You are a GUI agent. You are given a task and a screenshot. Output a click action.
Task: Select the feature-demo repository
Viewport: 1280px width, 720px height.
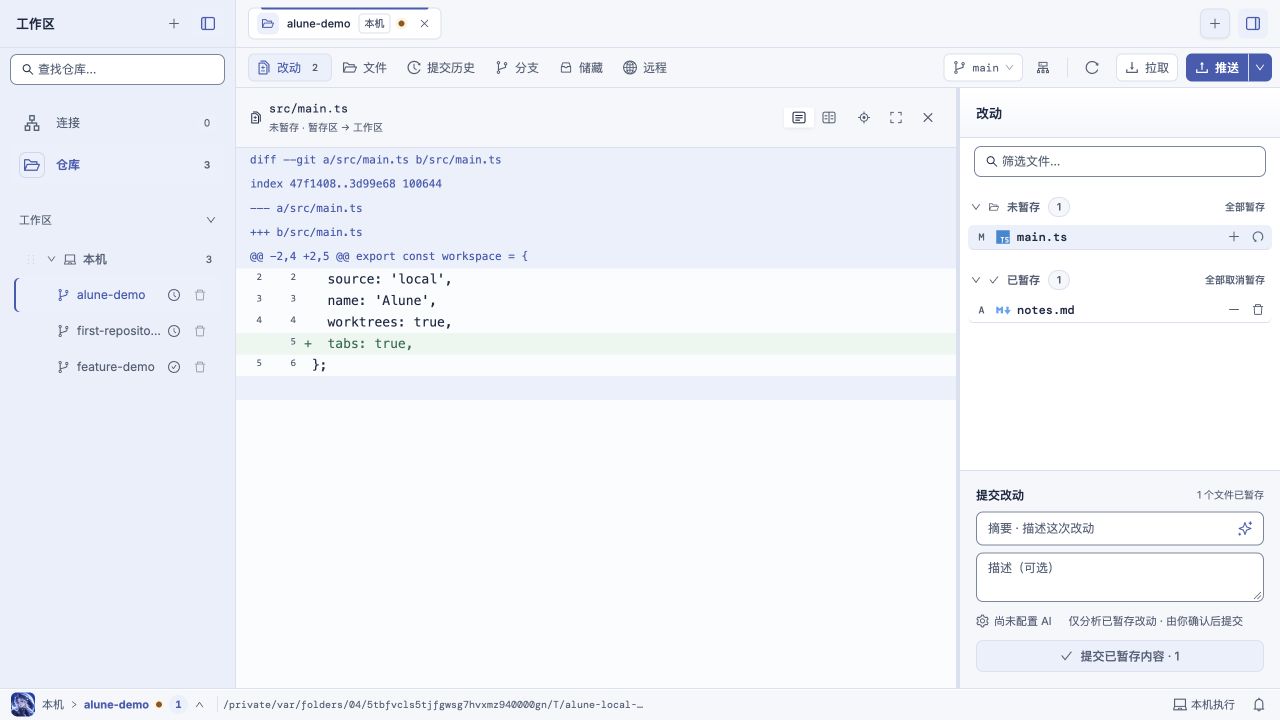[x=115, y=367]
